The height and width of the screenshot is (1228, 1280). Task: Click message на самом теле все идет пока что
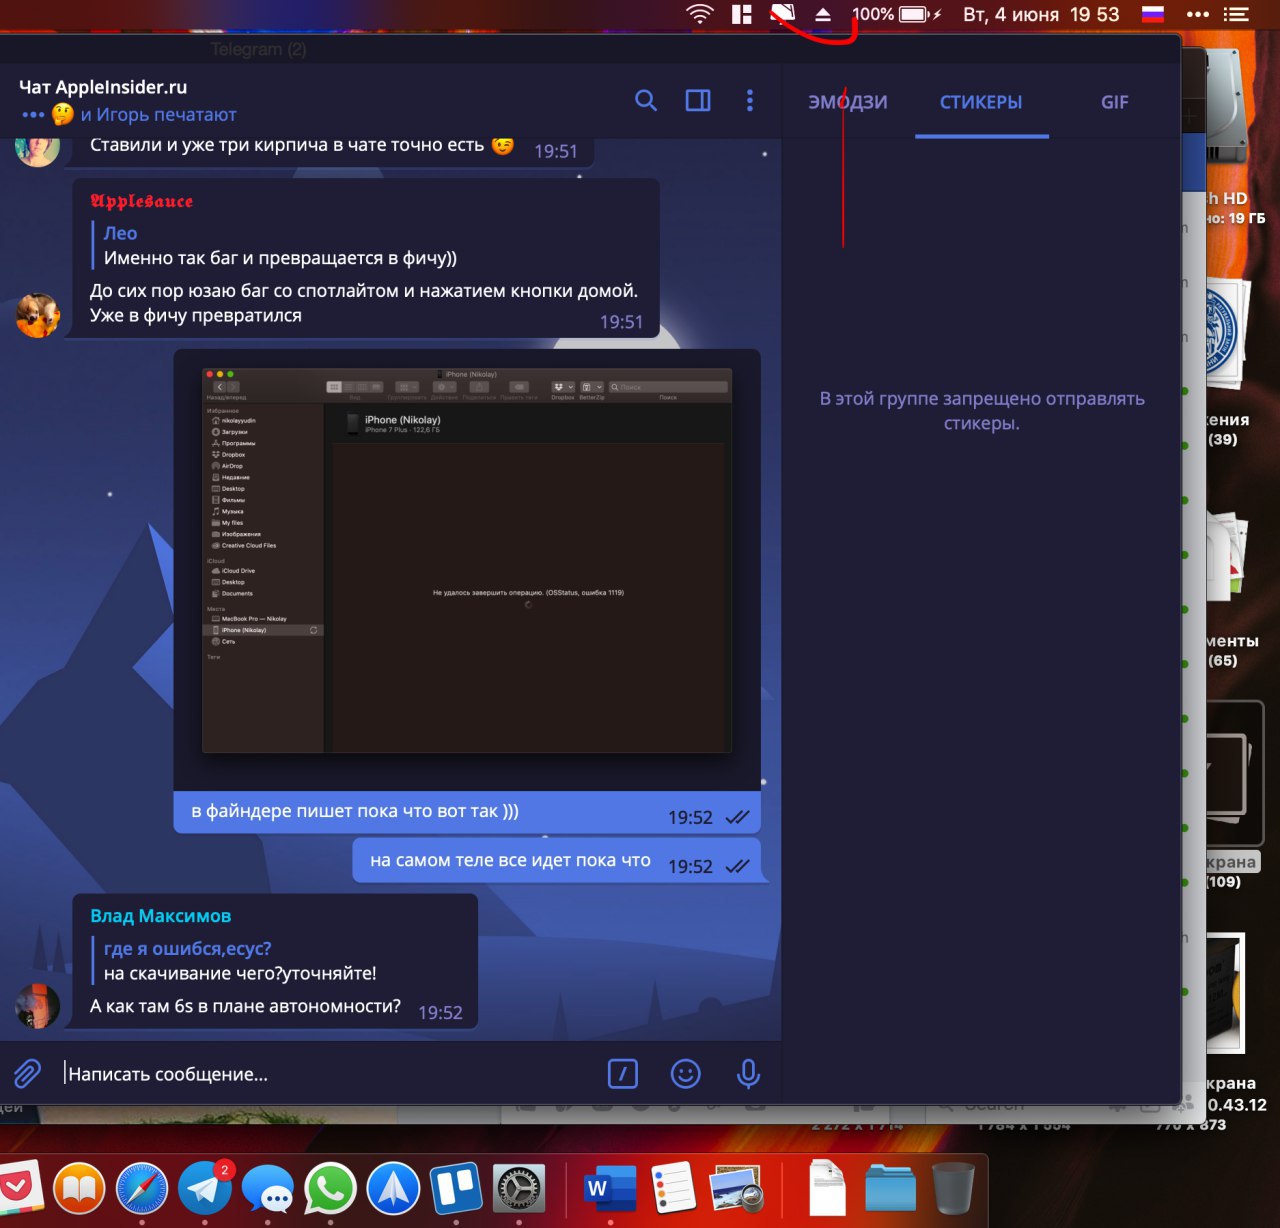click(x=510, y=860)
